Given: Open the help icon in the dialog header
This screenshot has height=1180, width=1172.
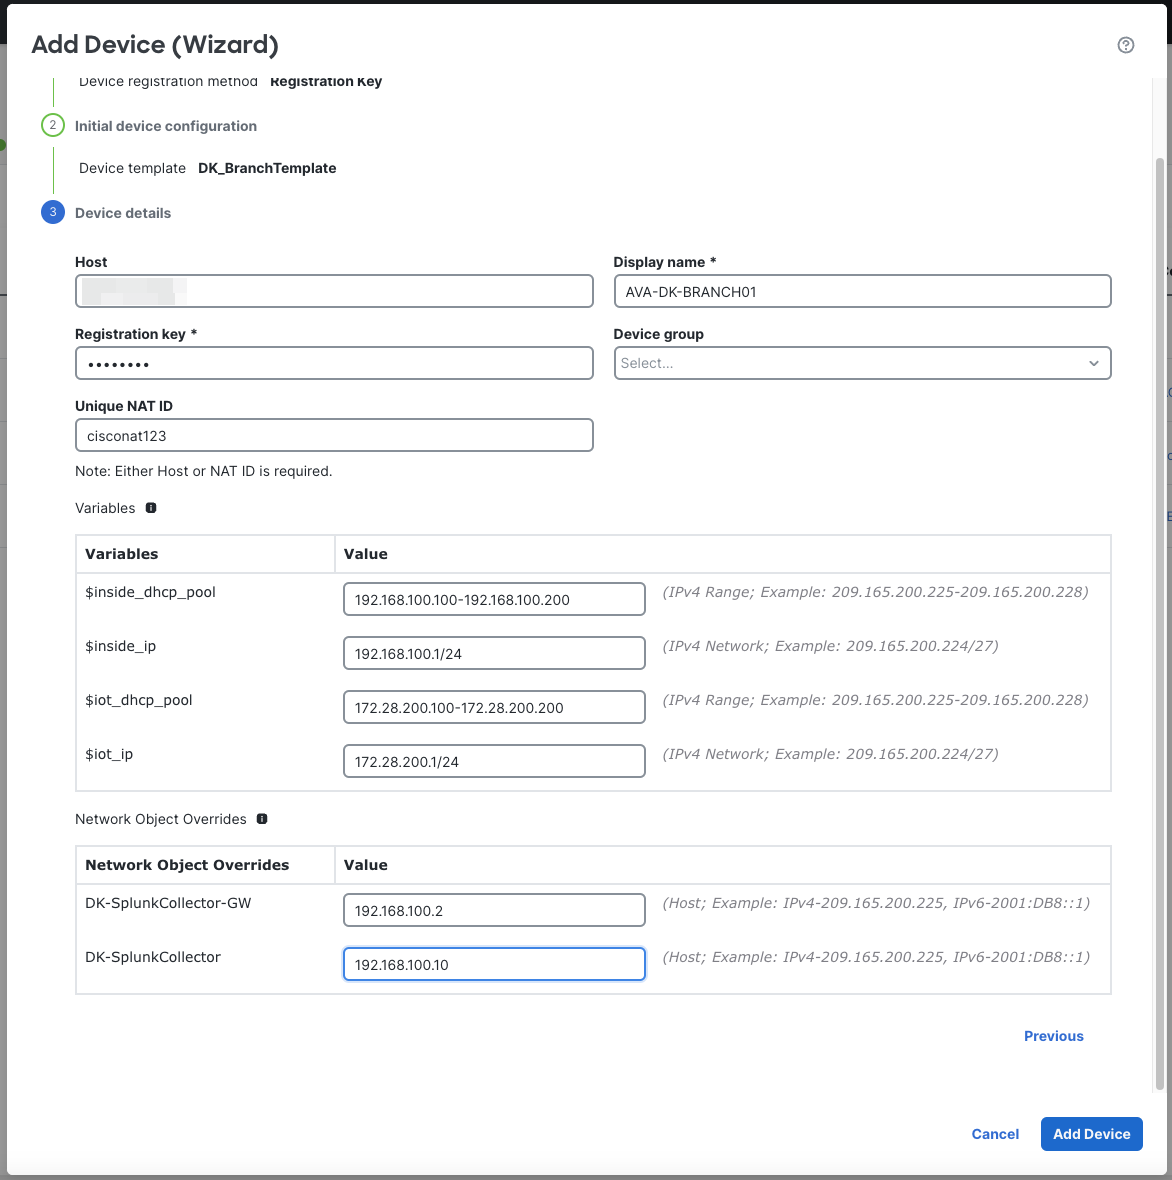Looking at the screenshot, I should pos(1126,45).
